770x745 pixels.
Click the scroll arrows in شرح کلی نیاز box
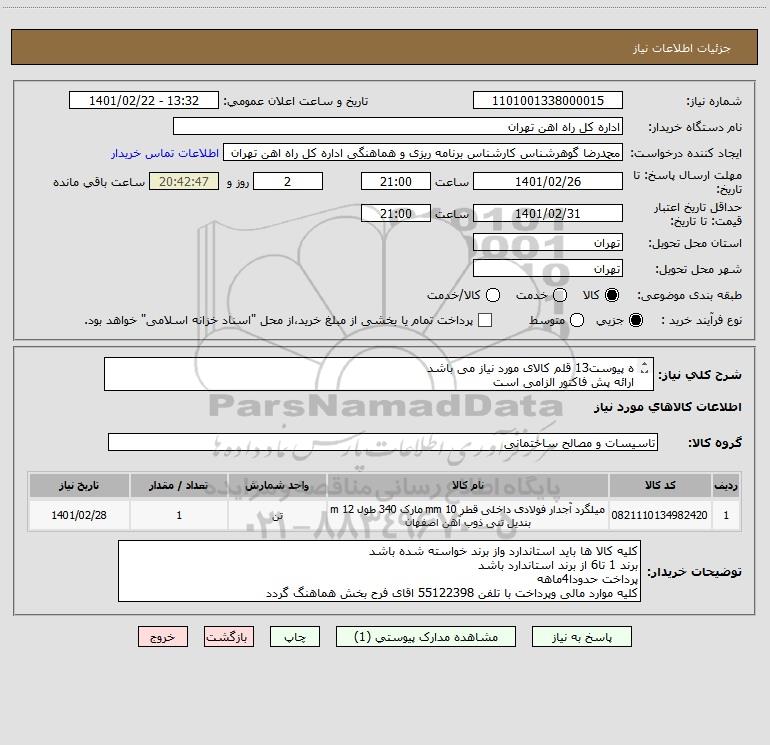click(x=645, y=367)
